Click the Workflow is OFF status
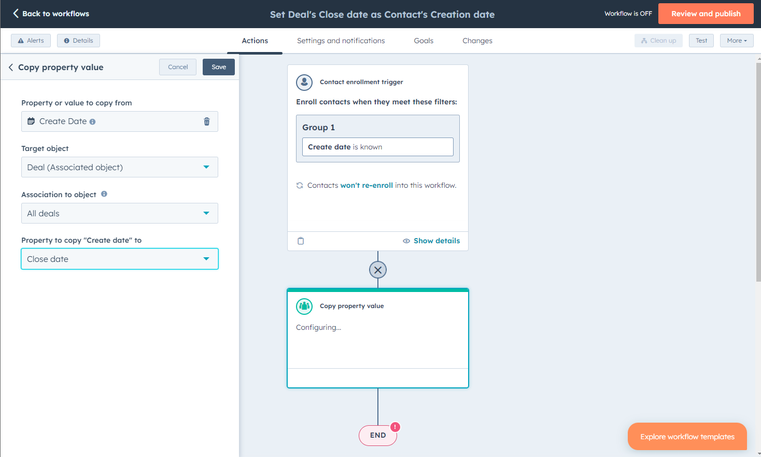 tap(628, 14)
